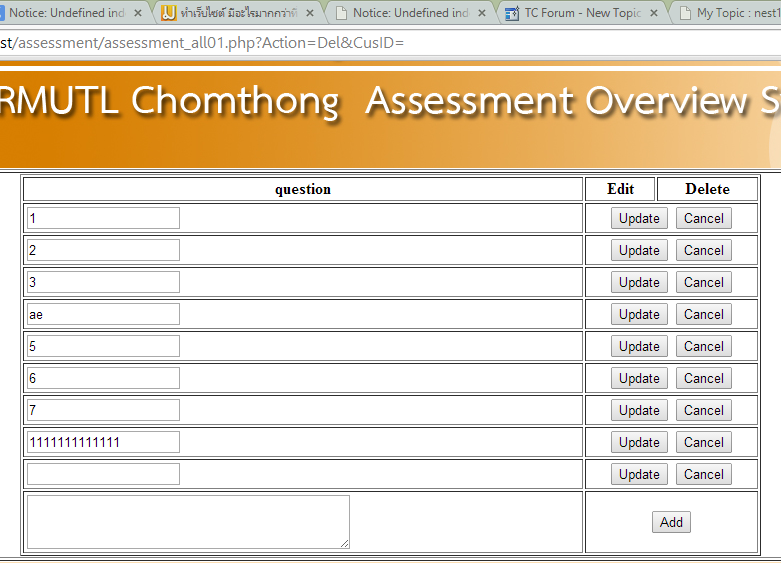The image size is (781, 563).
Task: Focus the question field containing 7
Action: tap(103, 410)
